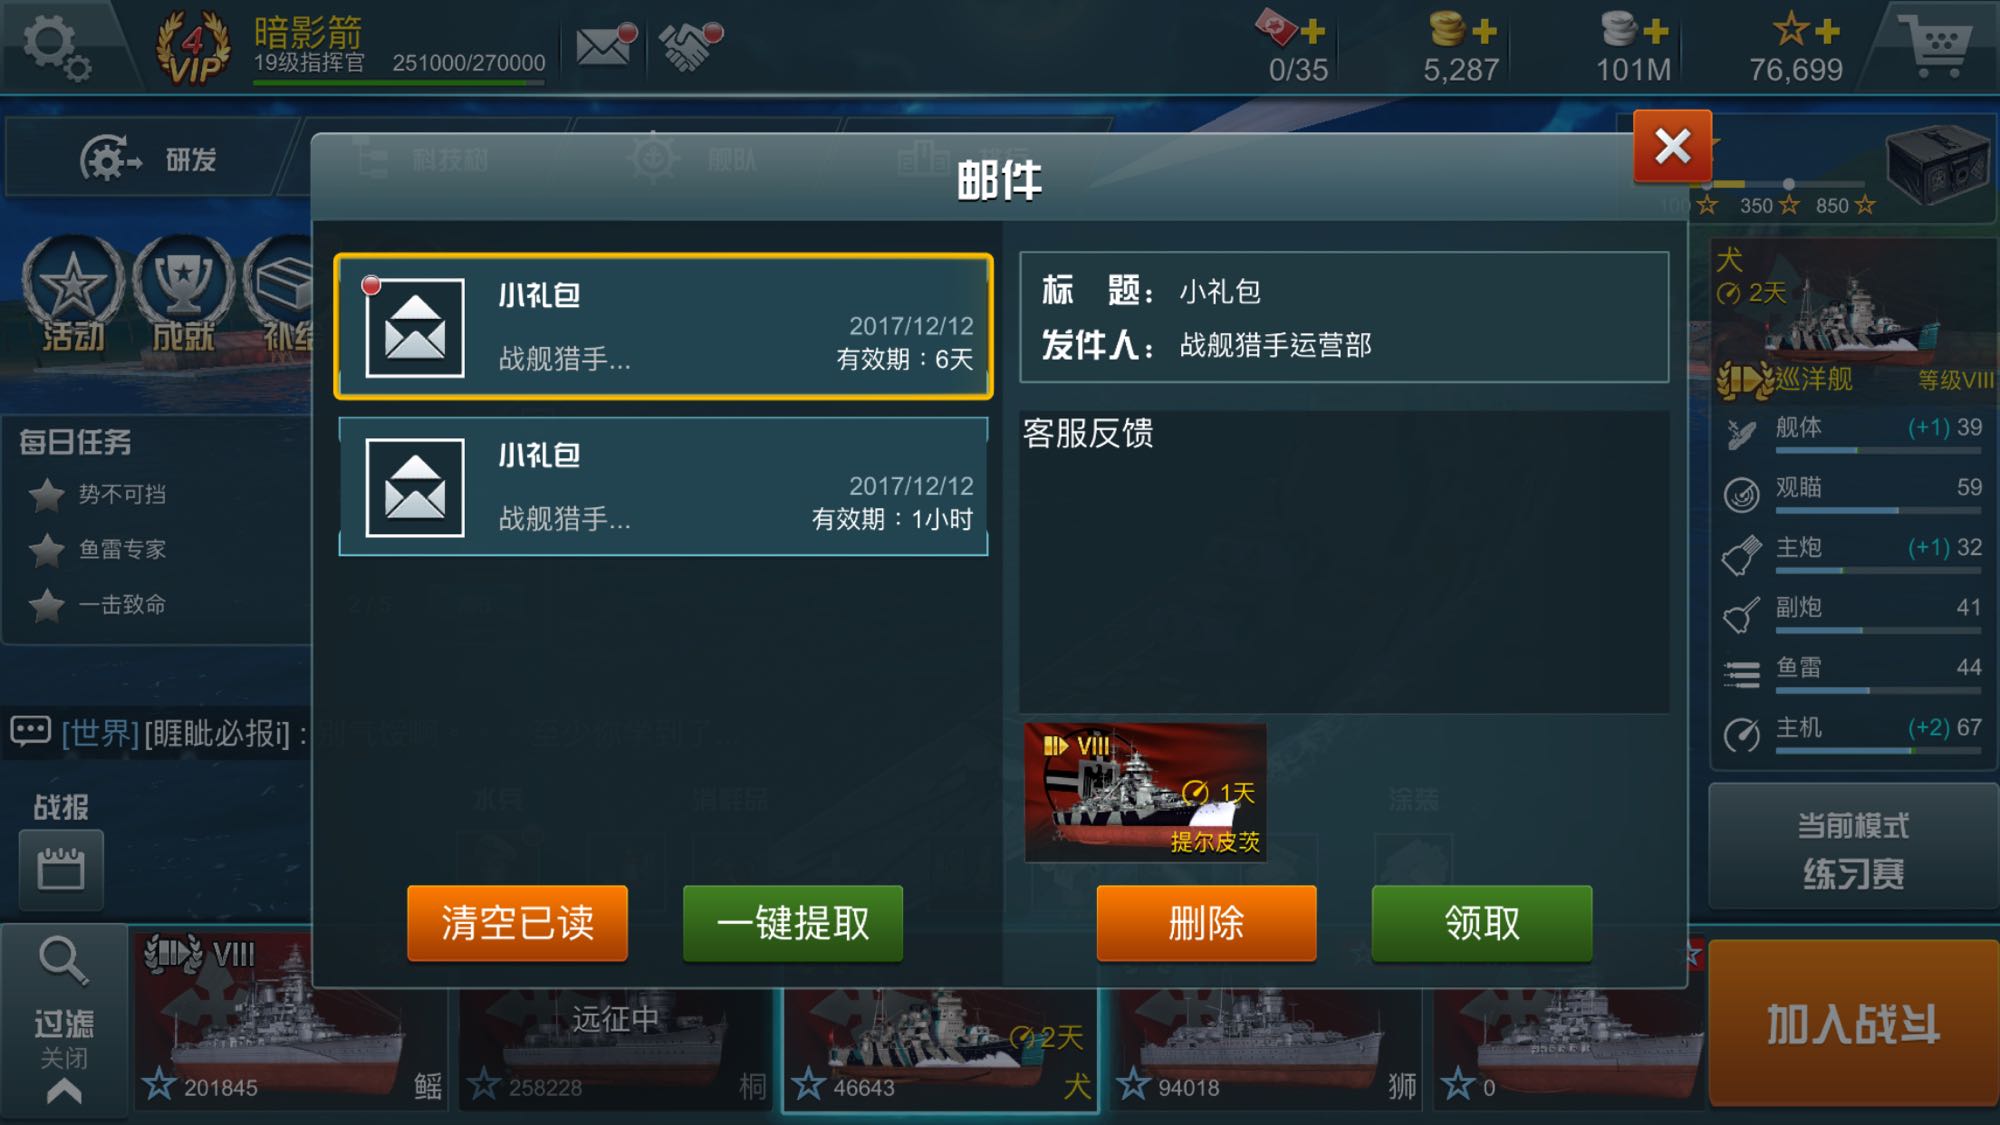This screenshot has width=2000, height=1125.
Task: Click the 提尔皮茨 ship reward thumbnail
Action: click(1146, 792)
